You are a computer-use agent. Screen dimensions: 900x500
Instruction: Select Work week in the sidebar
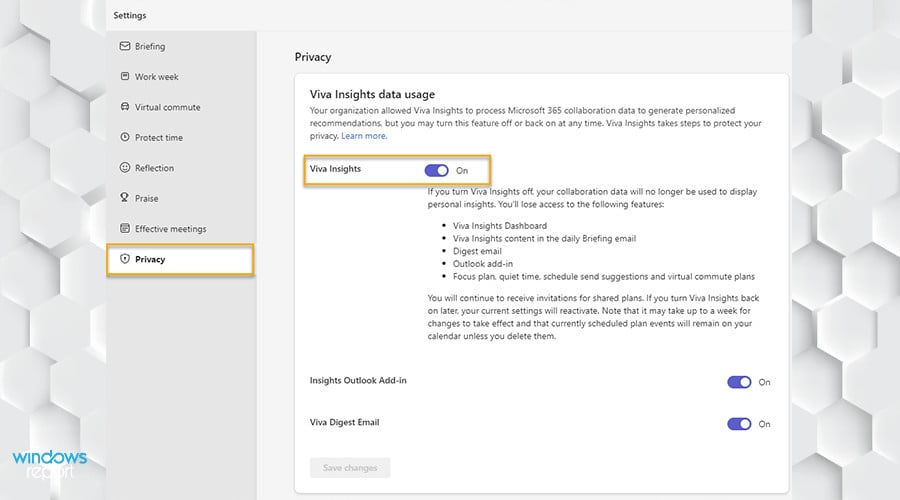[157, 77]
